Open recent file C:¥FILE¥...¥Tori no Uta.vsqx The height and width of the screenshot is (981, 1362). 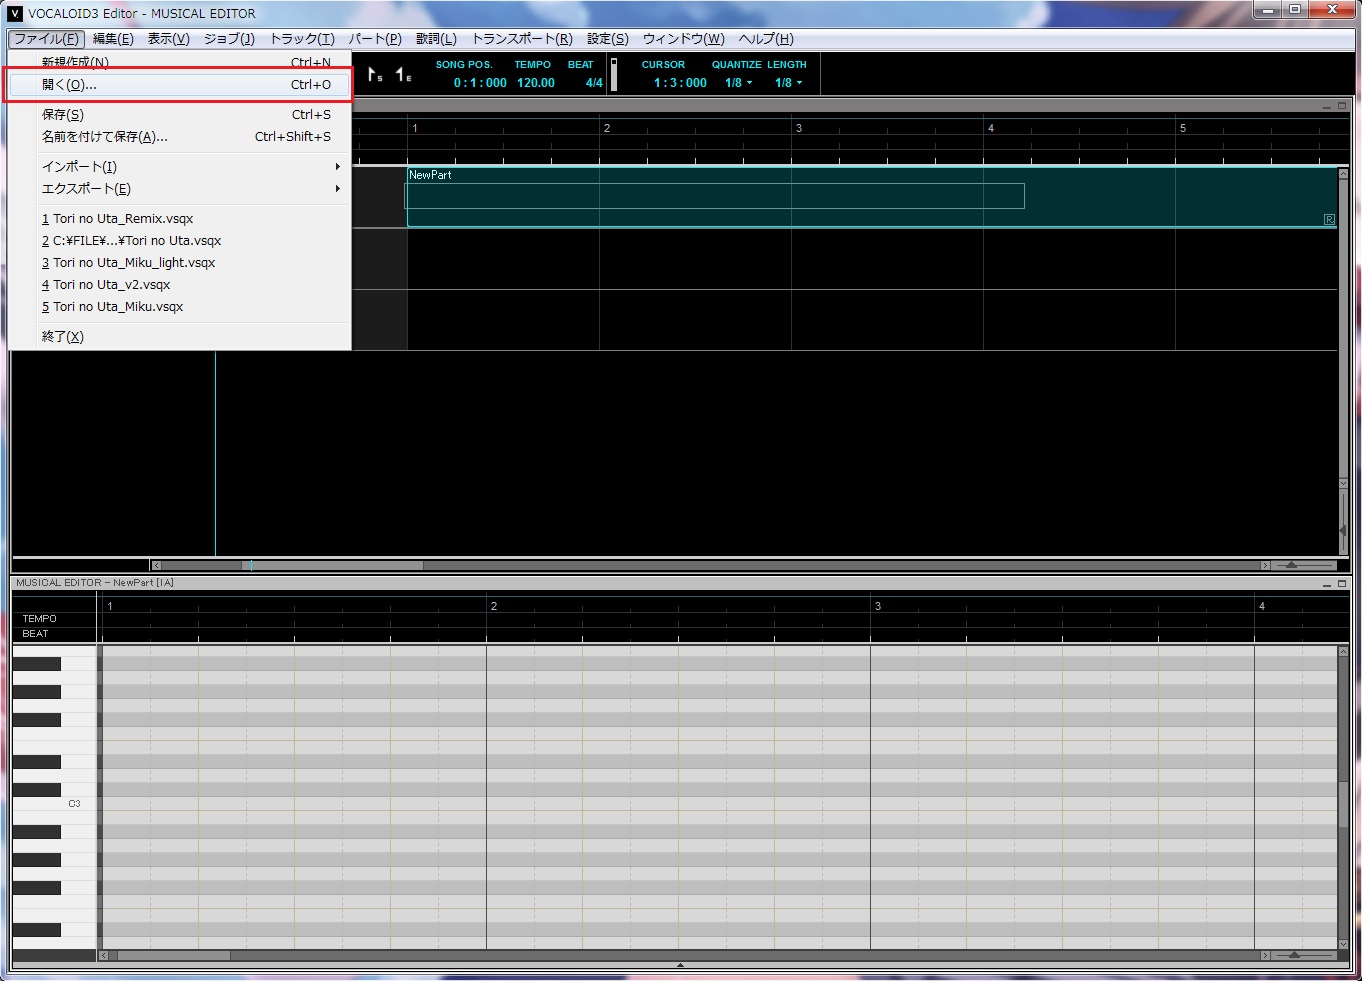tap(180, 240)
